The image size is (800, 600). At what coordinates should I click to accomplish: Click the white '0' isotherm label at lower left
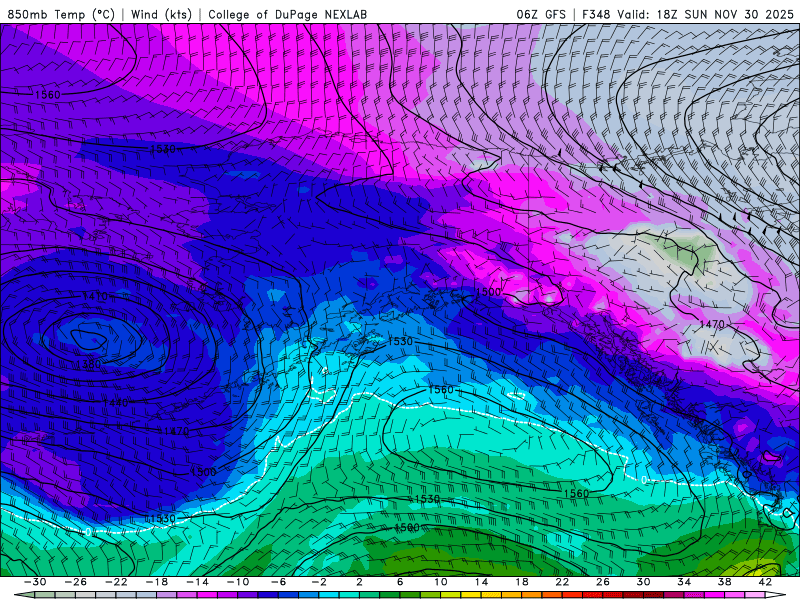click(88, 532)
